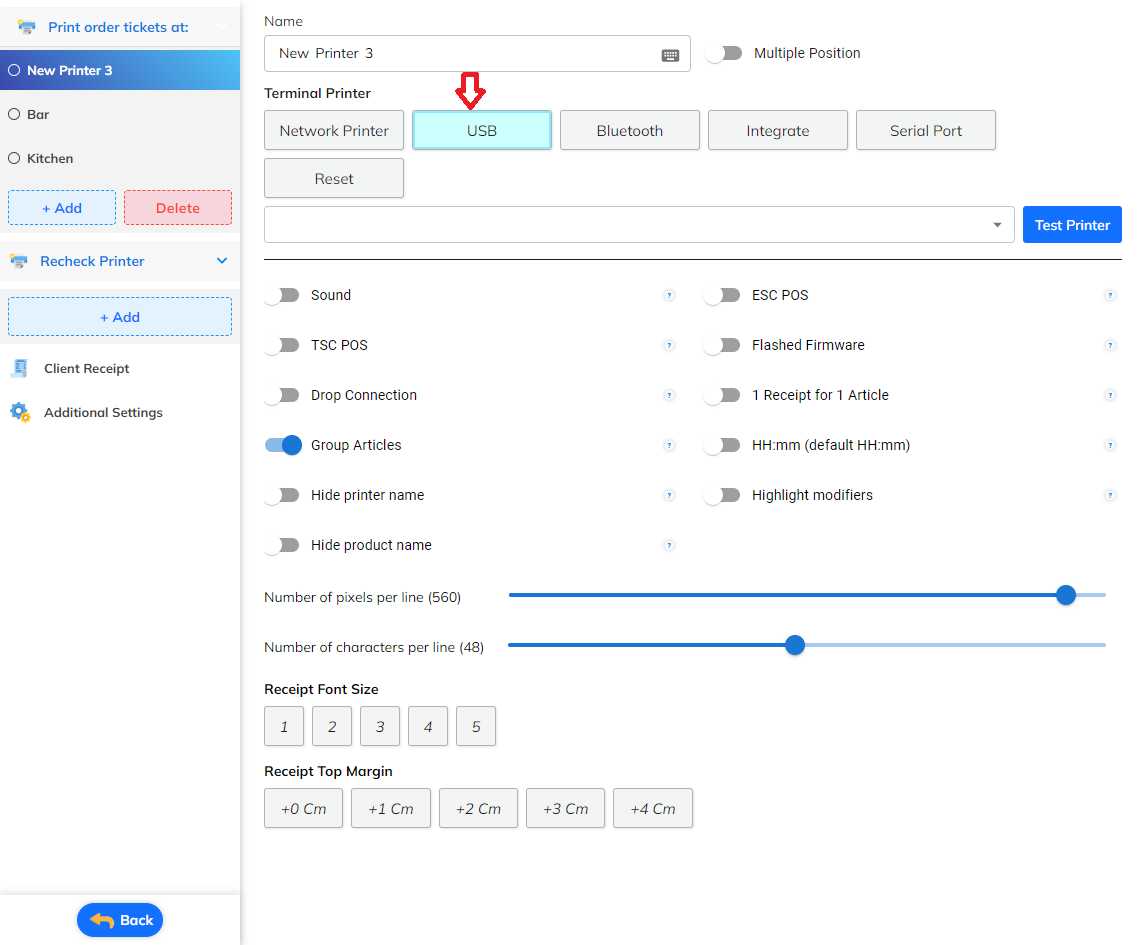Screen dimensions: 1146x945
Task: Click the help icon next to Hide product name
Action: coord(669,545)
